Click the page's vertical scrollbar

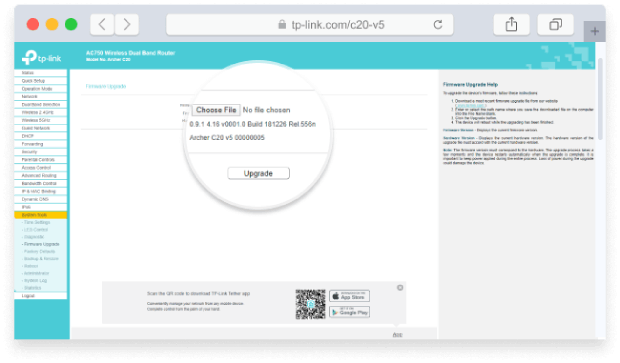click(600, 98)
